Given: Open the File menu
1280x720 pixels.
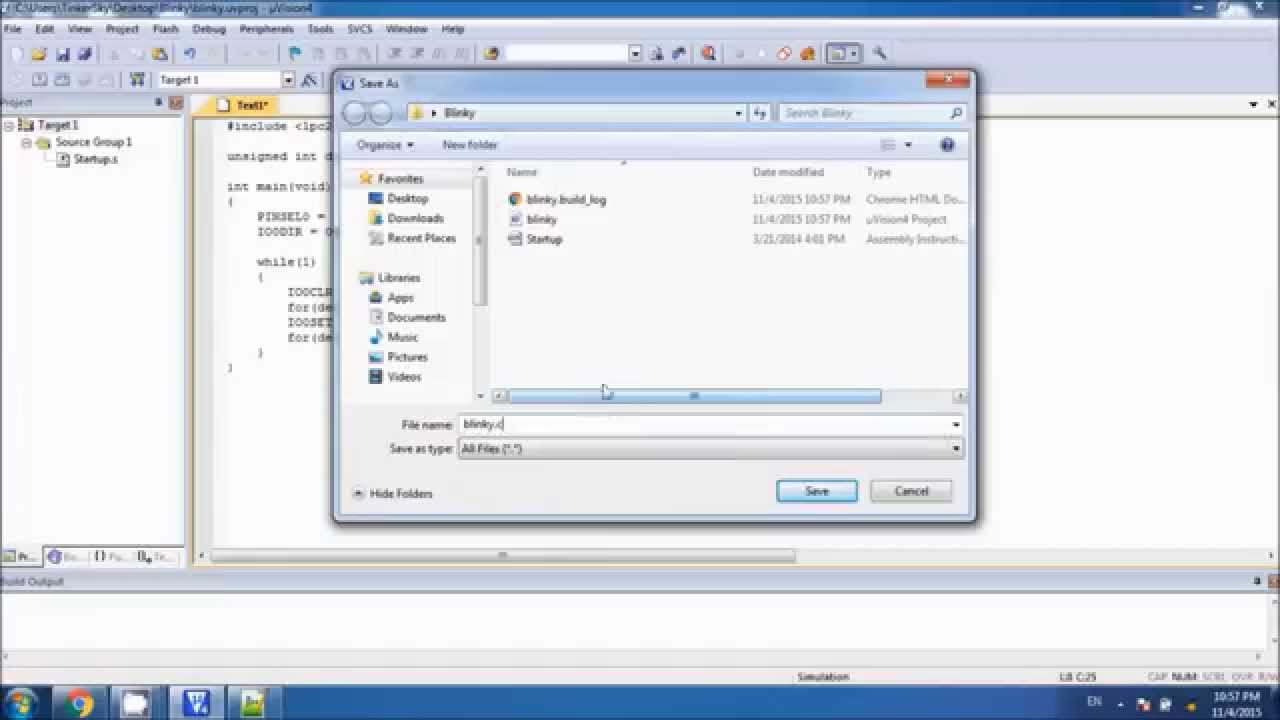Looking at the screenshot, I should [13, 29].
